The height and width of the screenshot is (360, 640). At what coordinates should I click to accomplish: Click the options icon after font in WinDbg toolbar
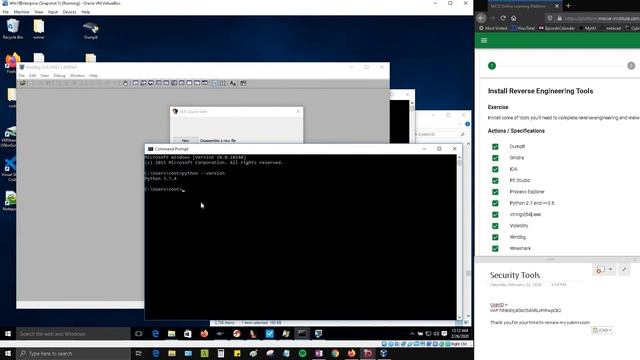[x=243, y=83]
